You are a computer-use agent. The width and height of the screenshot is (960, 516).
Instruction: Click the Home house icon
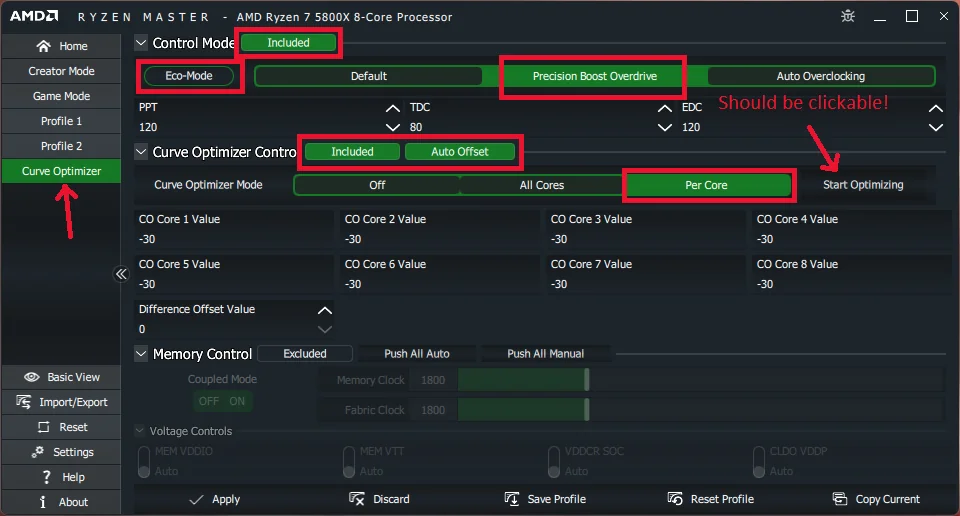click(x=43, y=46)
